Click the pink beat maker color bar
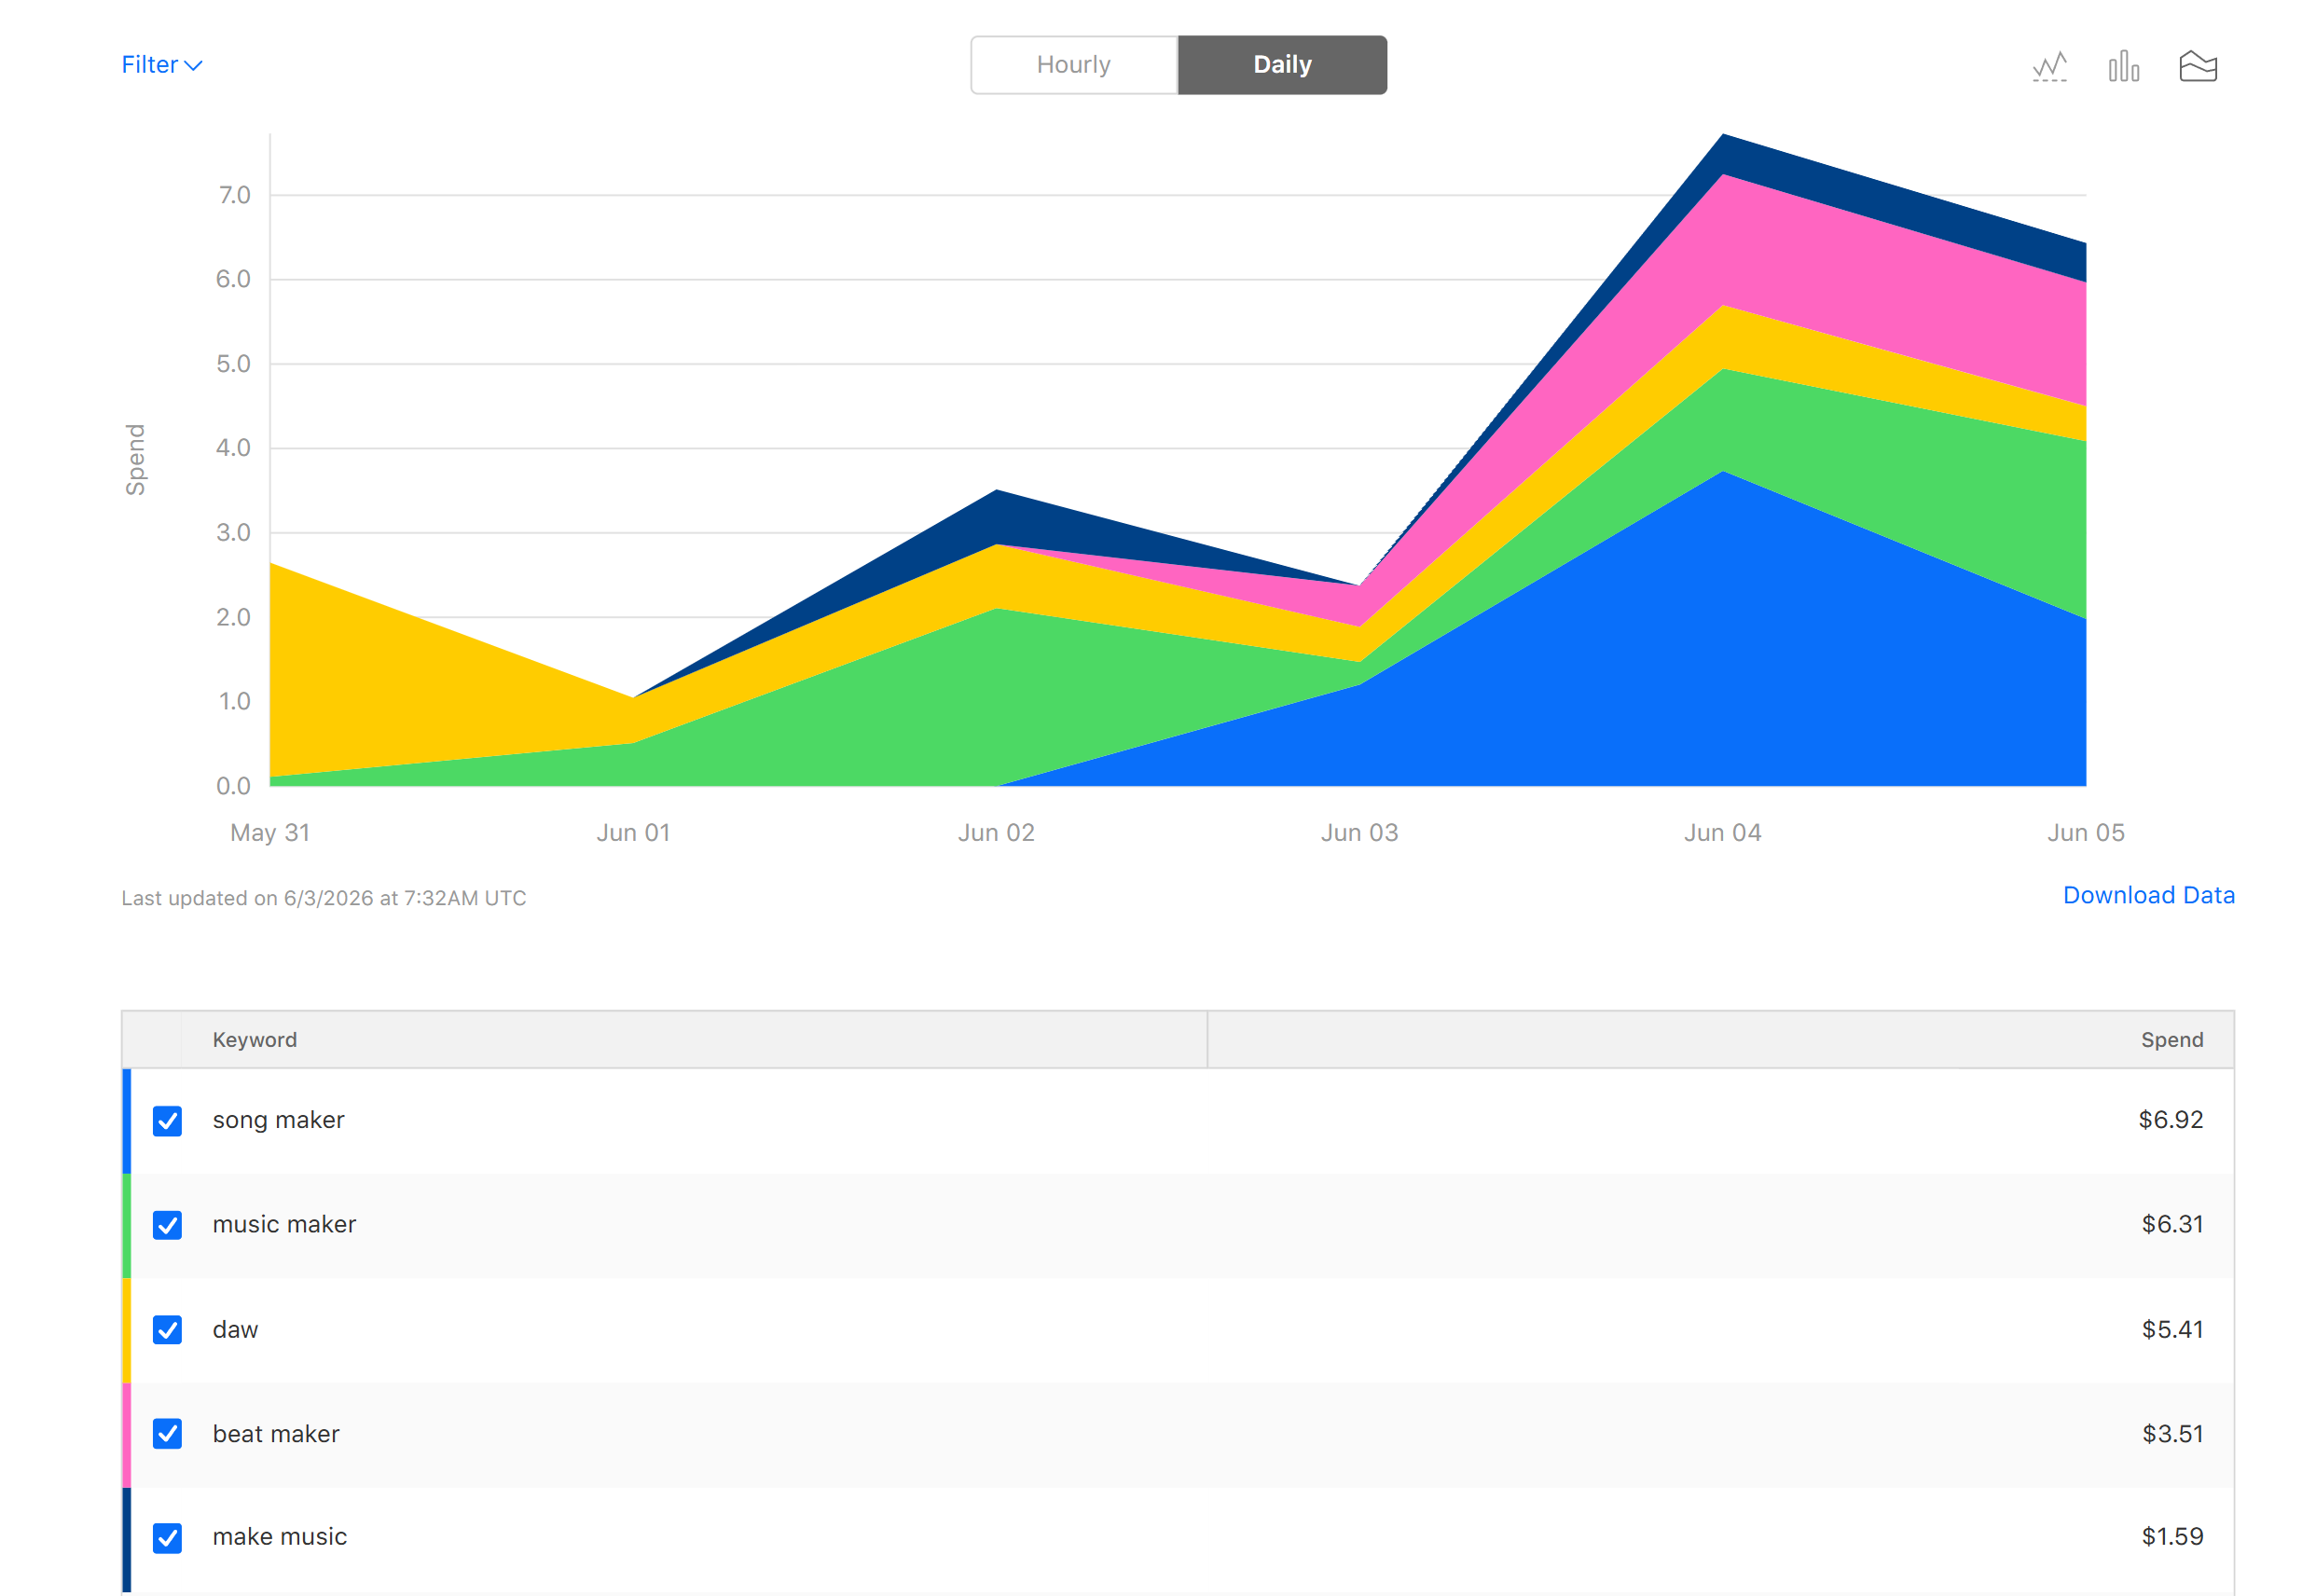Screen dimensions: 2316x1596 [x=126, y=1435]
